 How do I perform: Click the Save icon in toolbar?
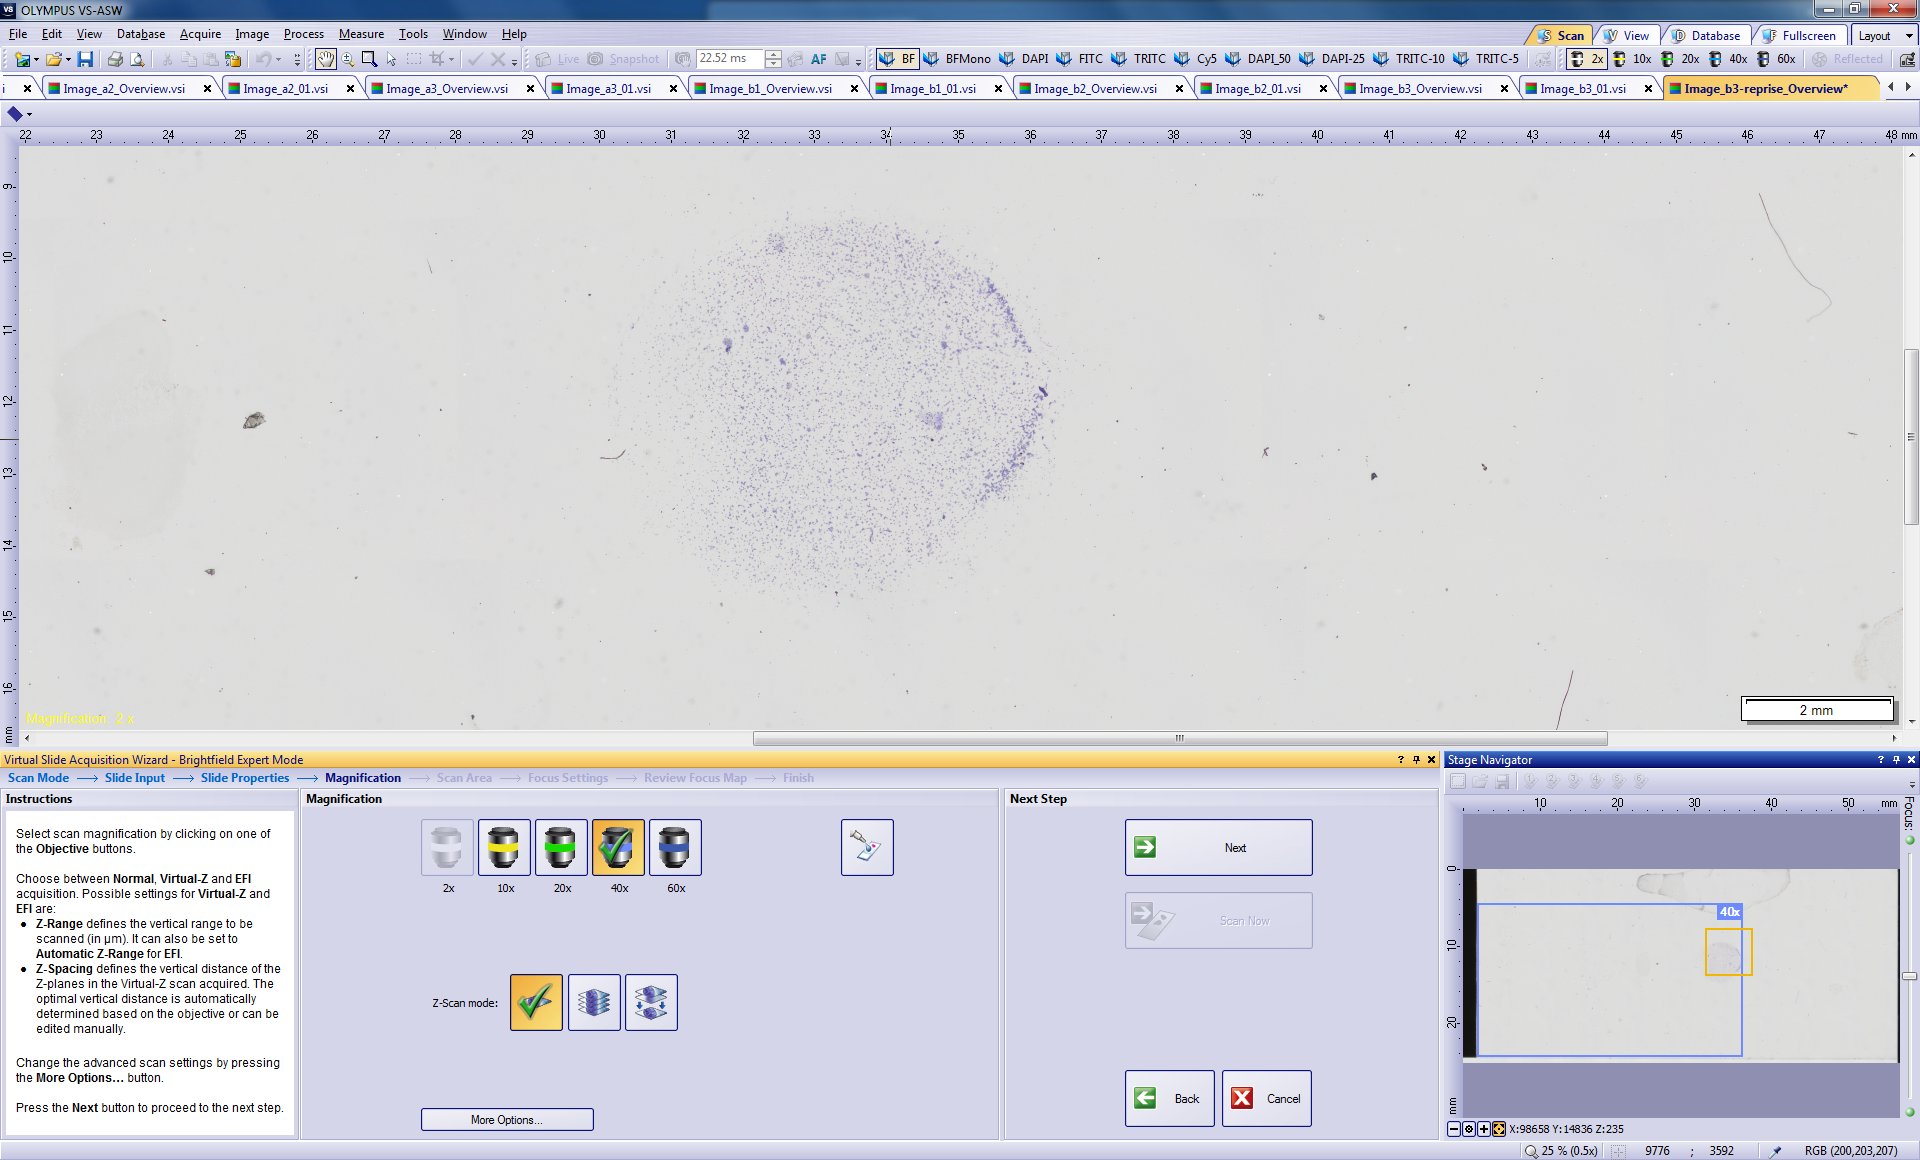pos(85,59)
